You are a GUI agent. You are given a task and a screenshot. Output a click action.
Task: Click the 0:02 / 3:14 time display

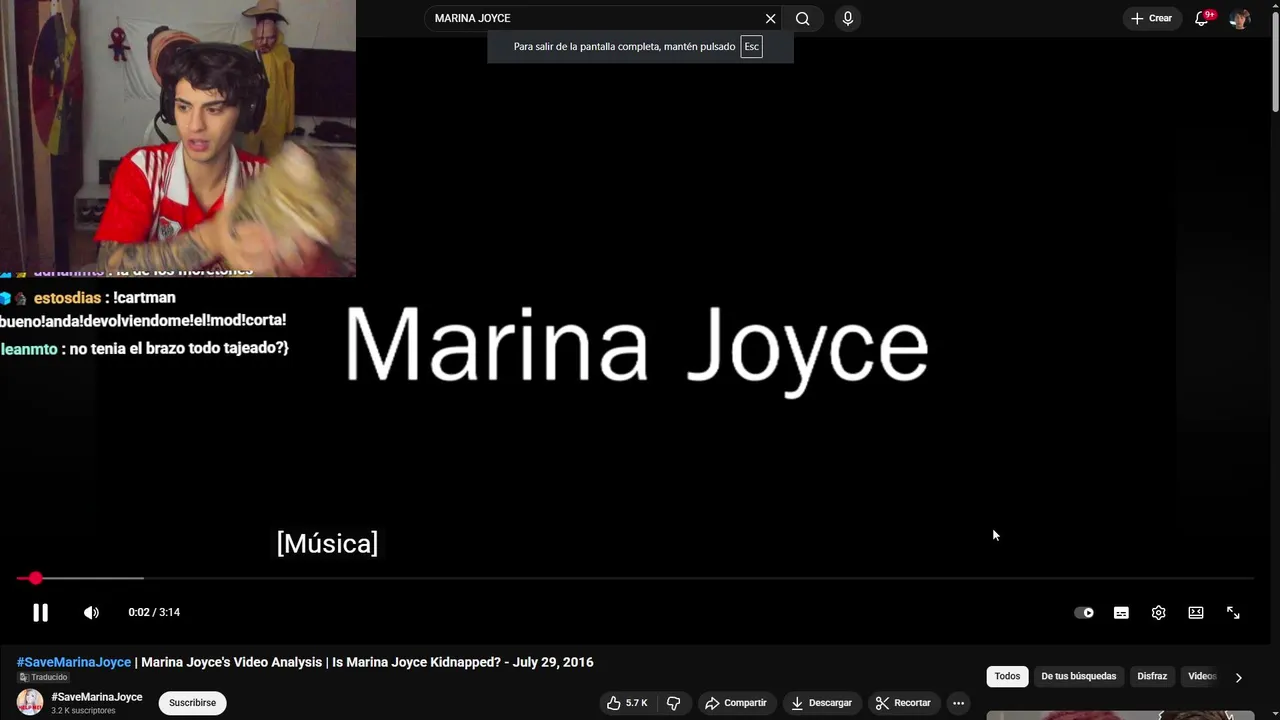pyautogui.click(x=154, y=612)
